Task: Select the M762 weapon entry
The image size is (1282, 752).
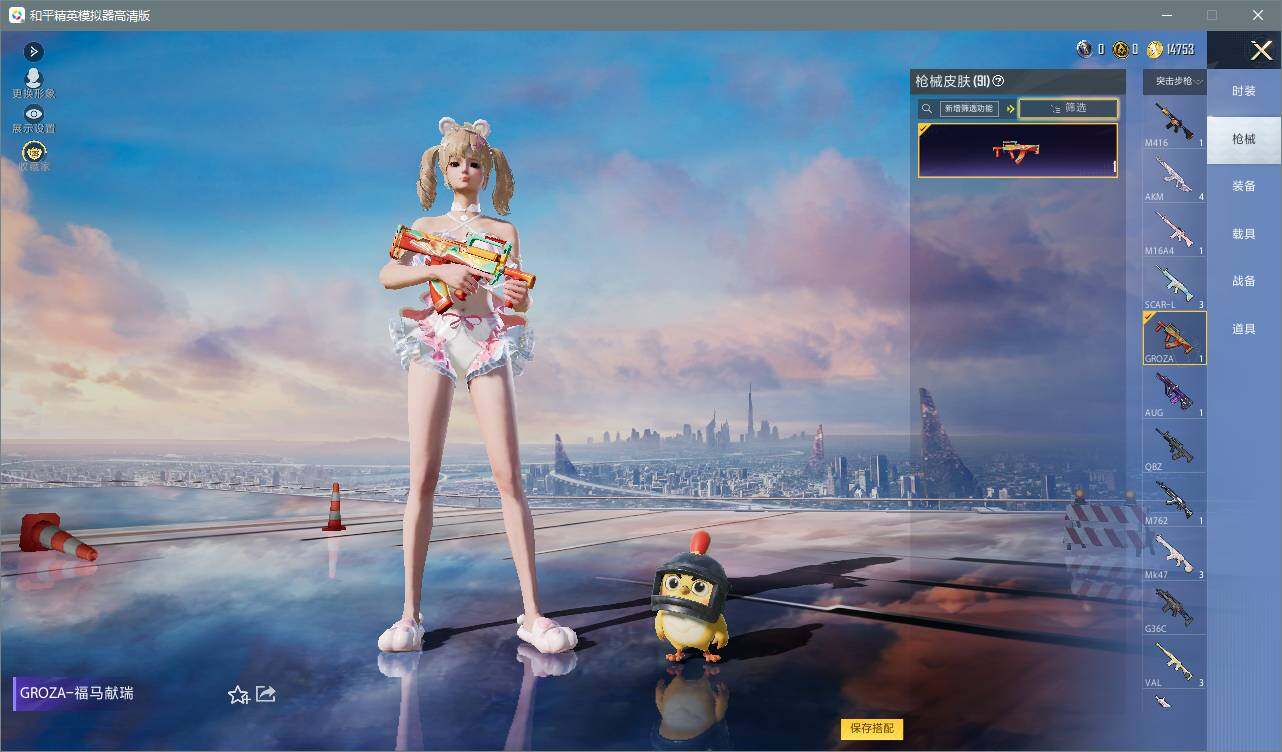Action: click(1175, 501)
